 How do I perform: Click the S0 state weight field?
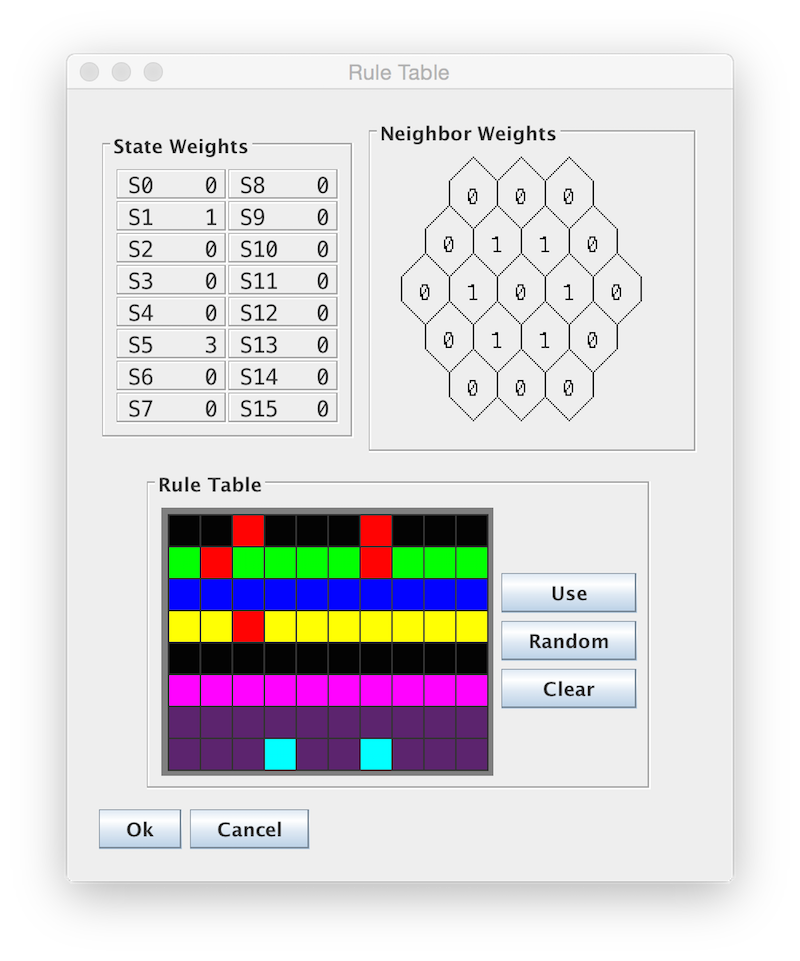point(171,184)
